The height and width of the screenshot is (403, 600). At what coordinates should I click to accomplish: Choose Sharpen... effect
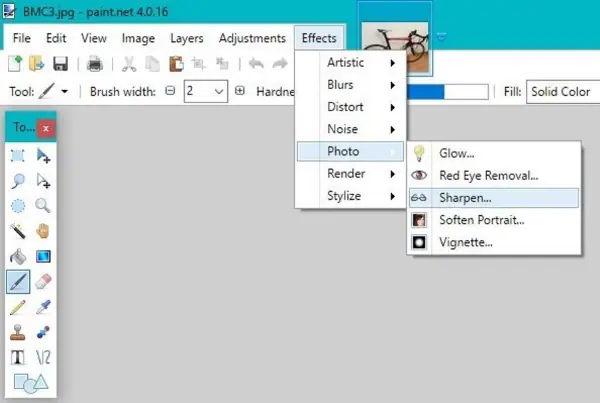pyautogui.click(x=494, y=198)
